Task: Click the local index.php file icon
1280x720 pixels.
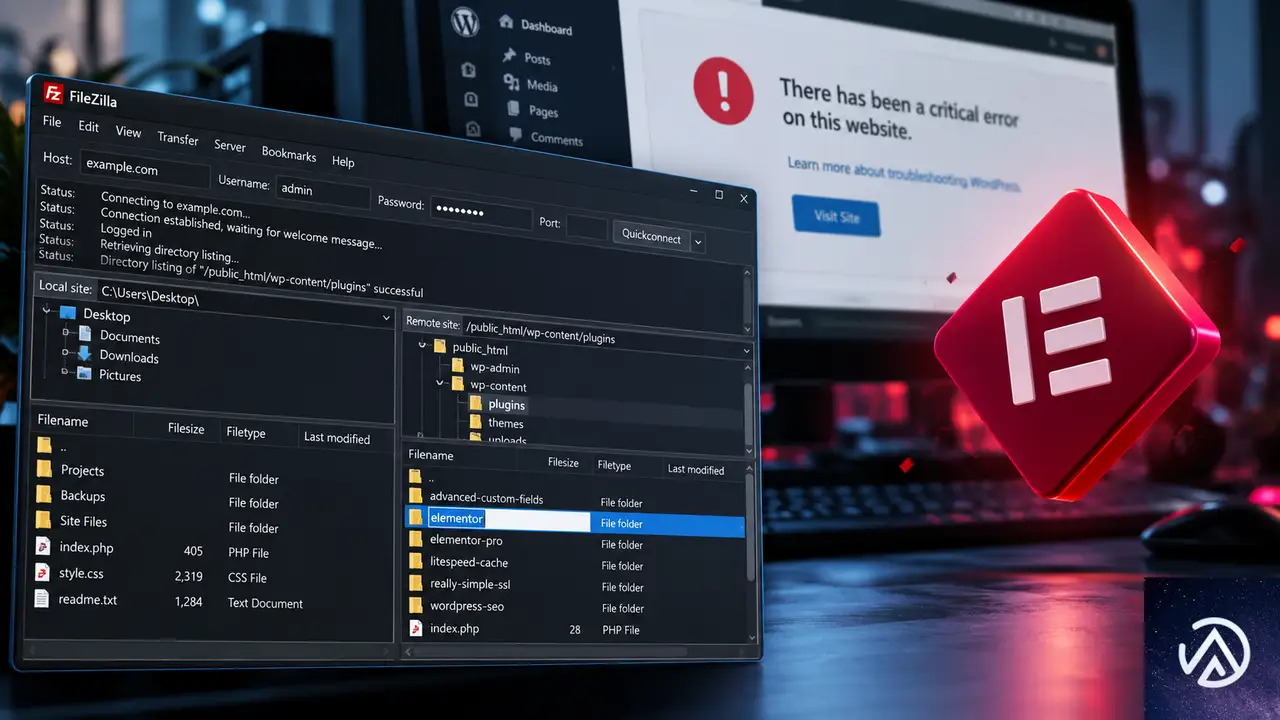Action: coord(43,546)
